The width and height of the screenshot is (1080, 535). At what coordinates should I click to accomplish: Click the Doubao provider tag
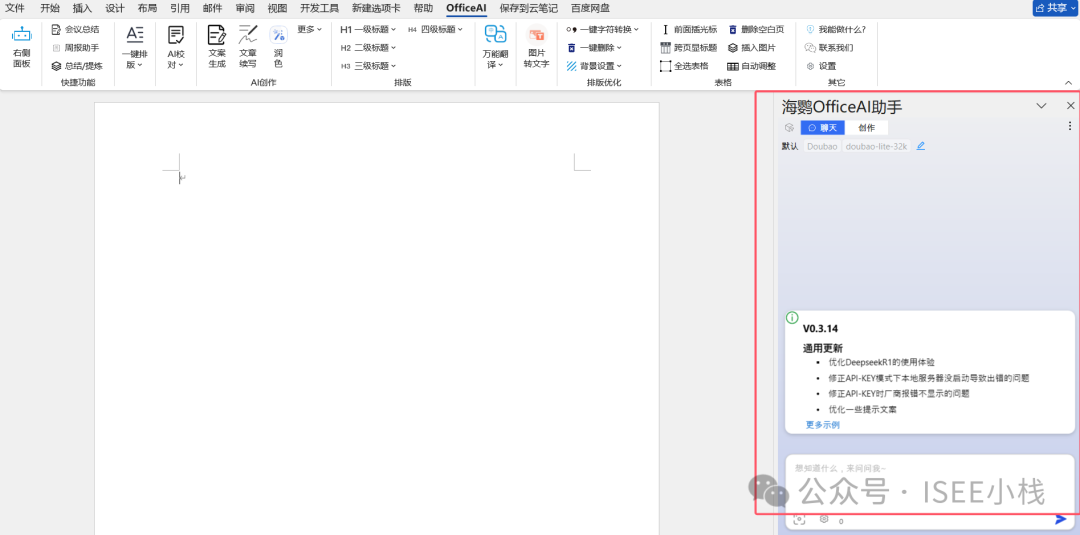point(822,146)
